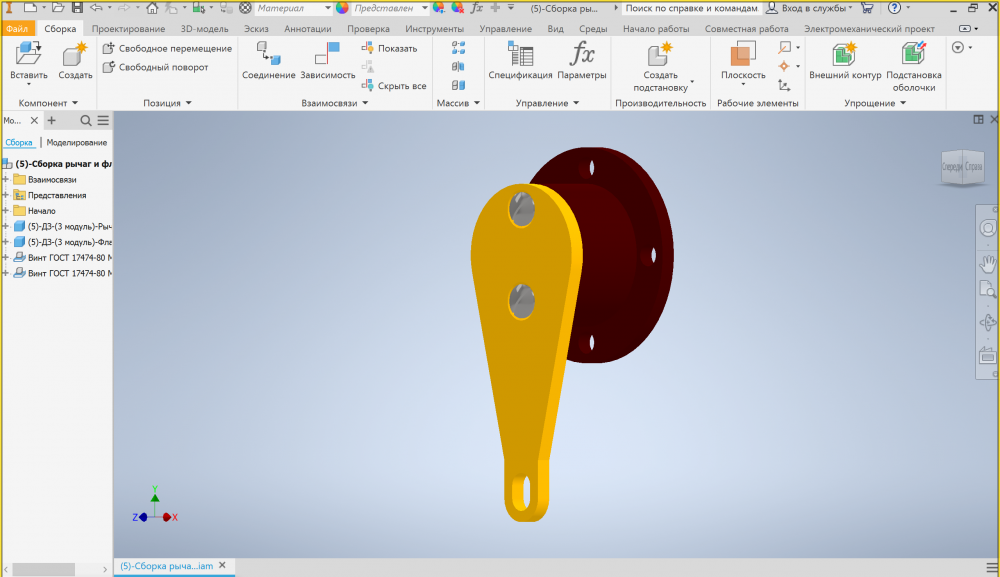Viewport: 1000px width, 577px height.
Task: Expand the Компонент panel dropdown
Action: tap(74, 103)
